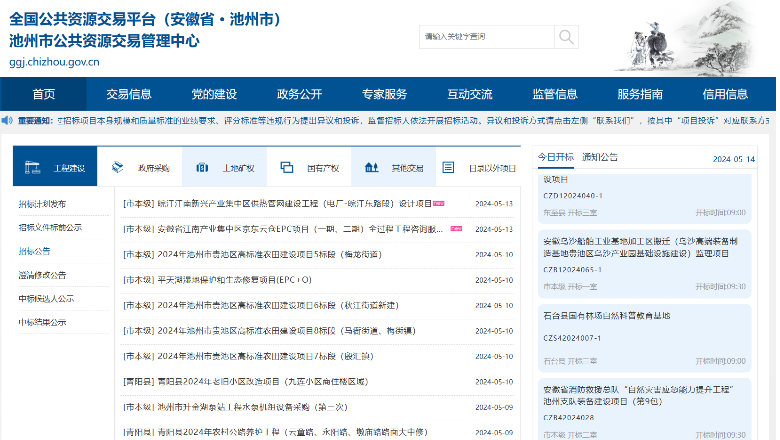Switch to the 通知公告 tab

(x=600, y=157)
